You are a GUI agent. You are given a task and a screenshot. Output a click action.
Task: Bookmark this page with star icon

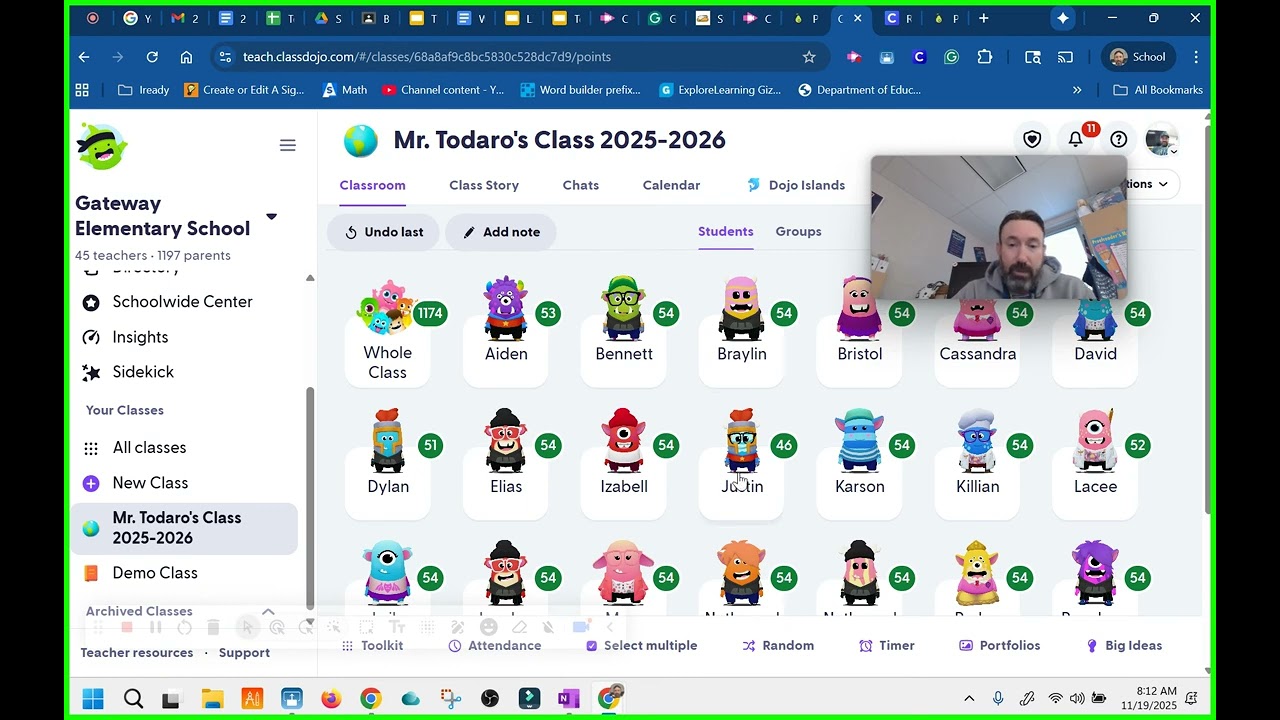point(809,57)
